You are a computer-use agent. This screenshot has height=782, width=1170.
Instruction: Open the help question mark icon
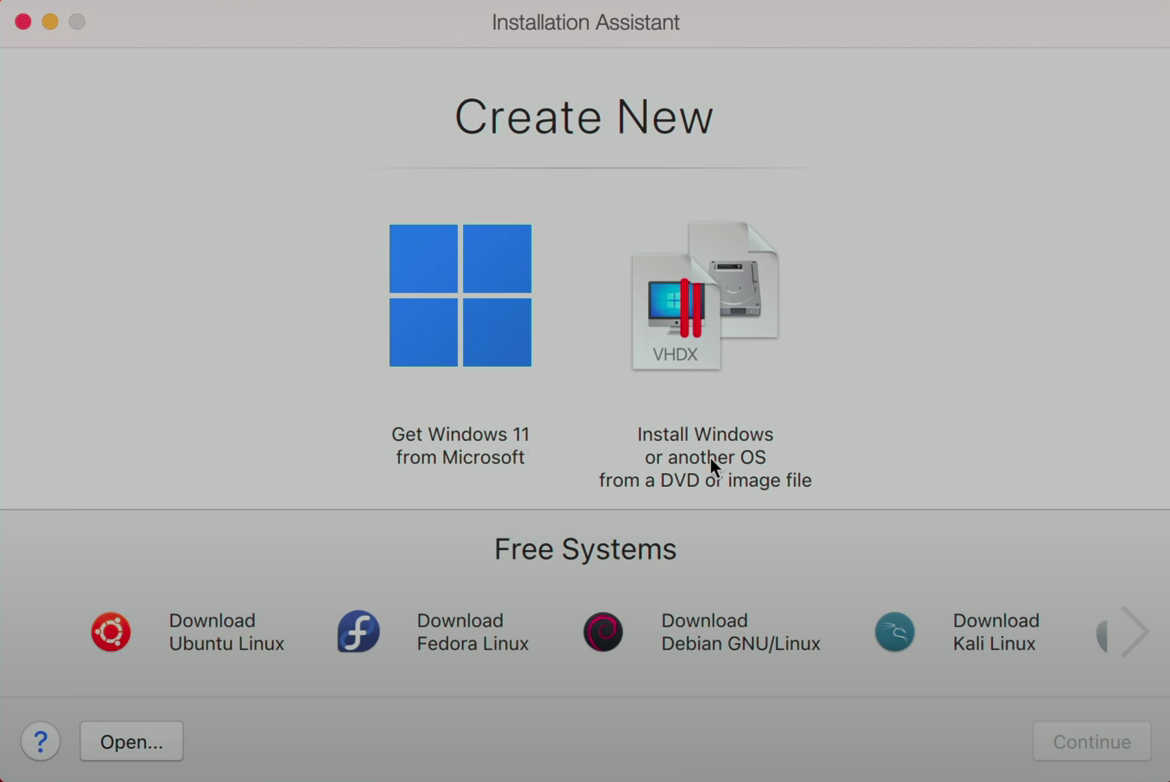[40, 741]
